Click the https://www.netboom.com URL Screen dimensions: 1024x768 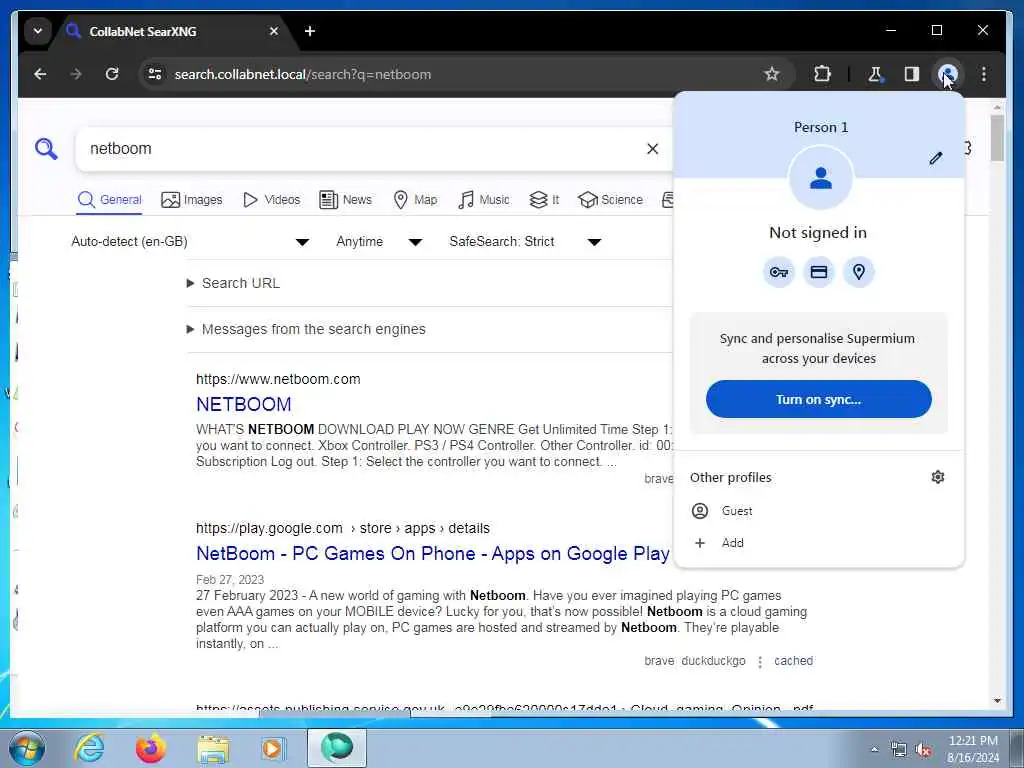(278, 379)
